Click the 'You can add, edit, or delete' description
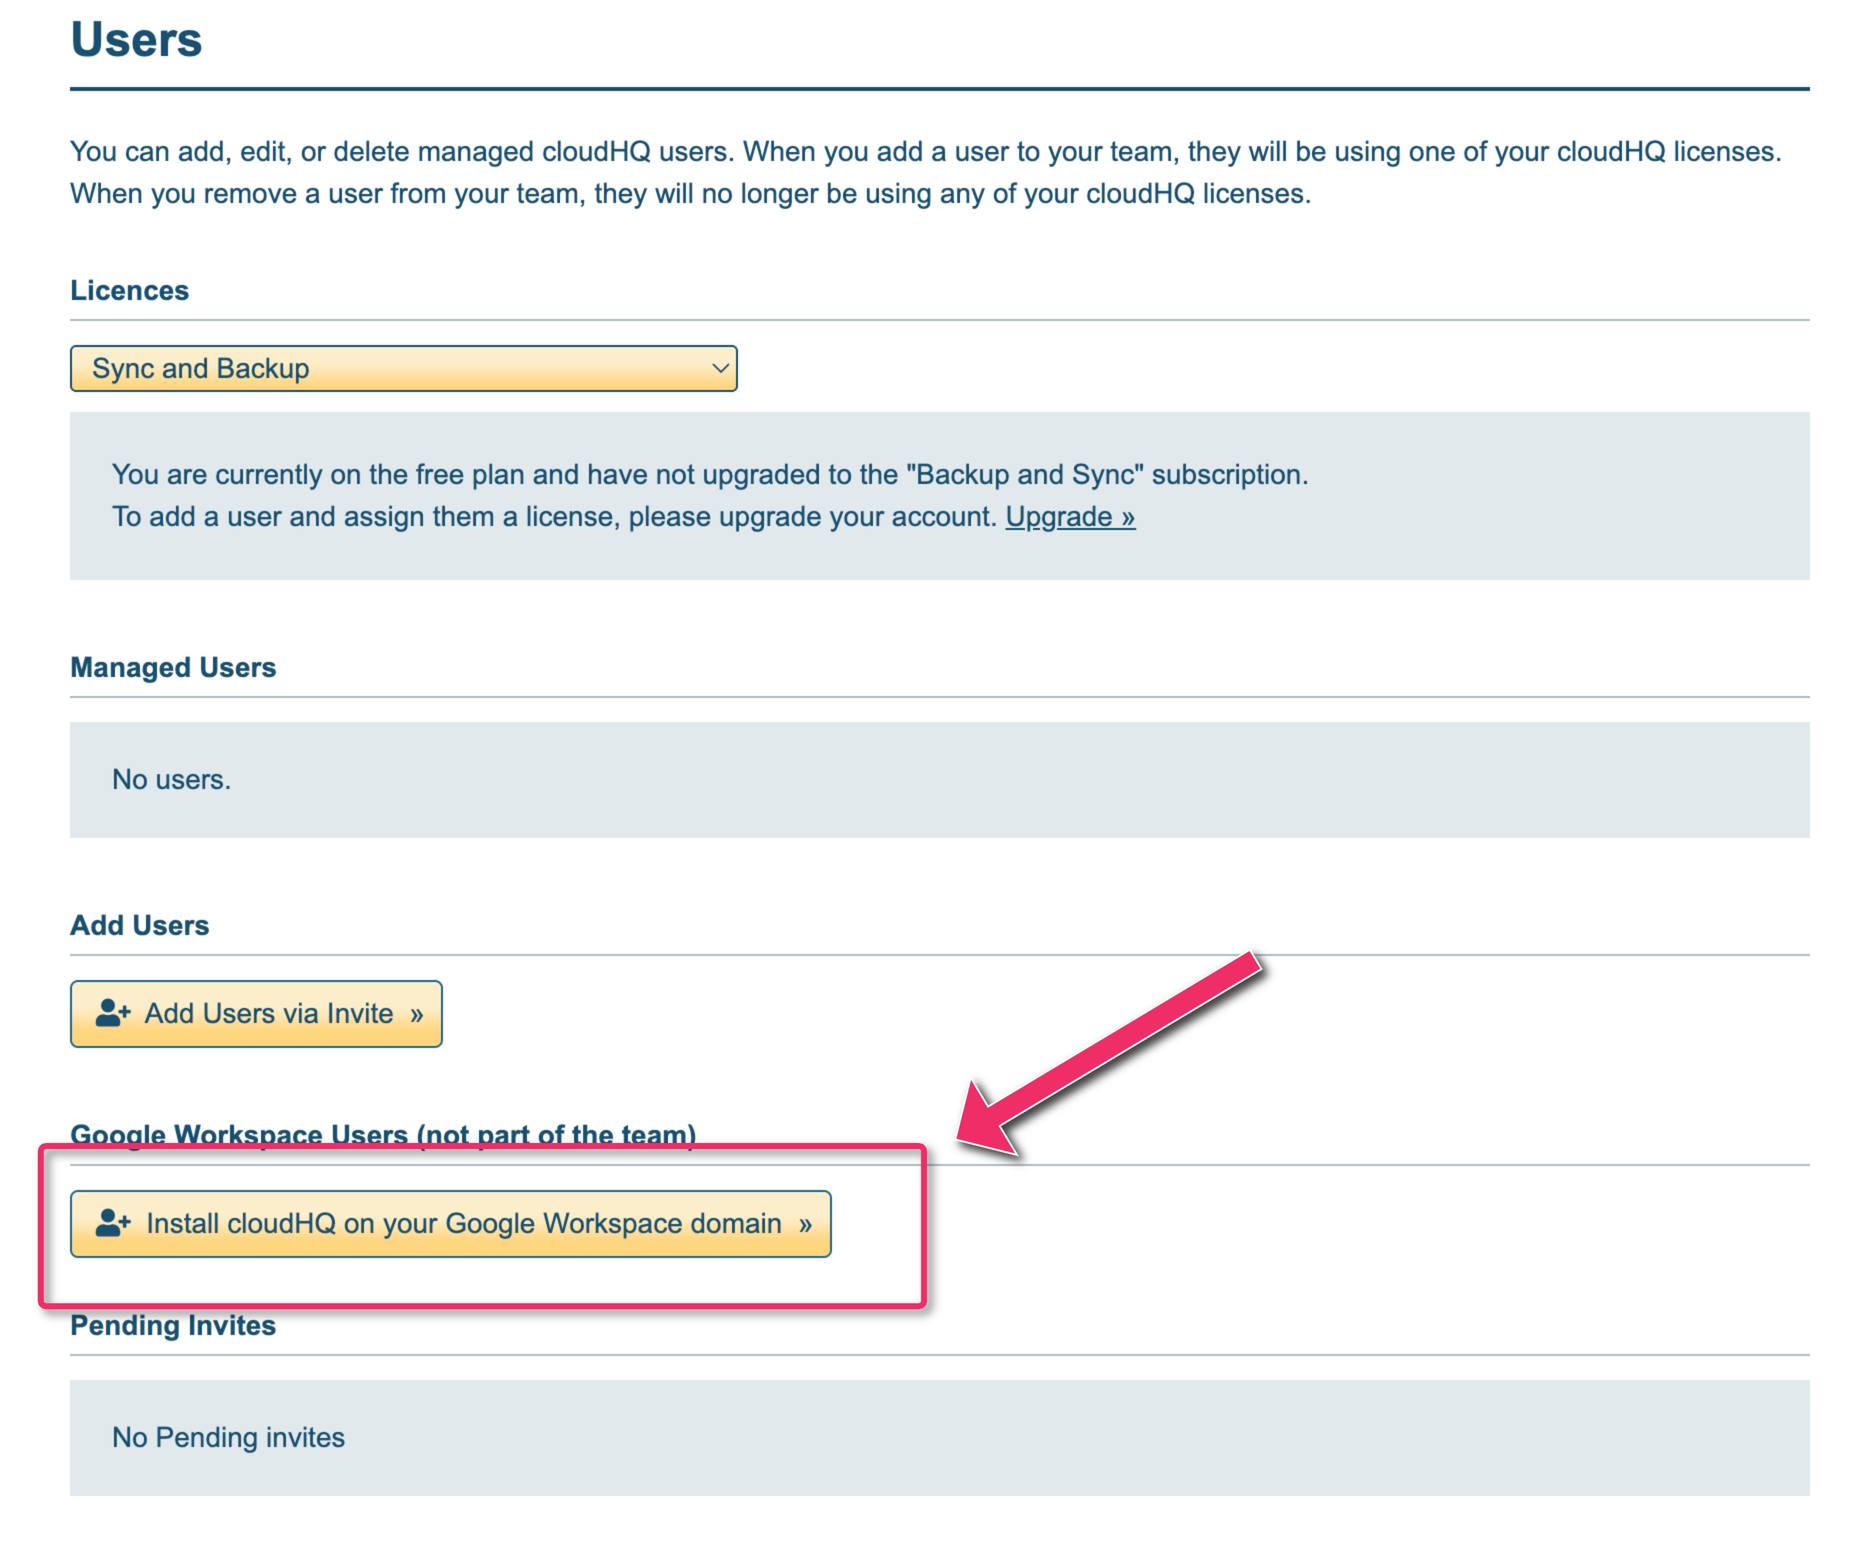 [x=926, y=172]
